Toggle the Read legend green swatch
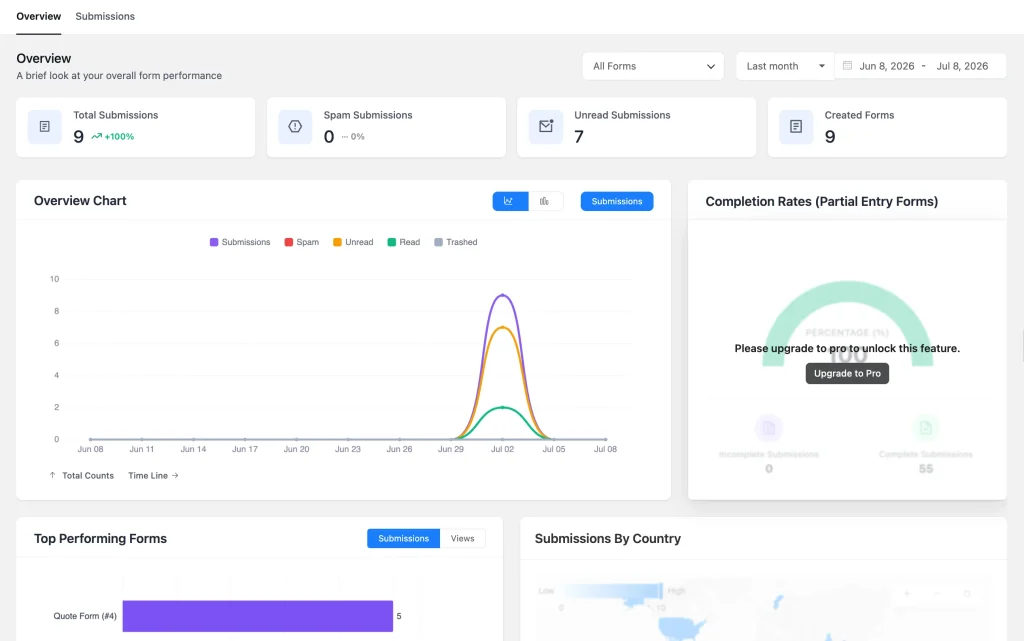The width and height of the screenshot is (1024, 641). (392, 242)
